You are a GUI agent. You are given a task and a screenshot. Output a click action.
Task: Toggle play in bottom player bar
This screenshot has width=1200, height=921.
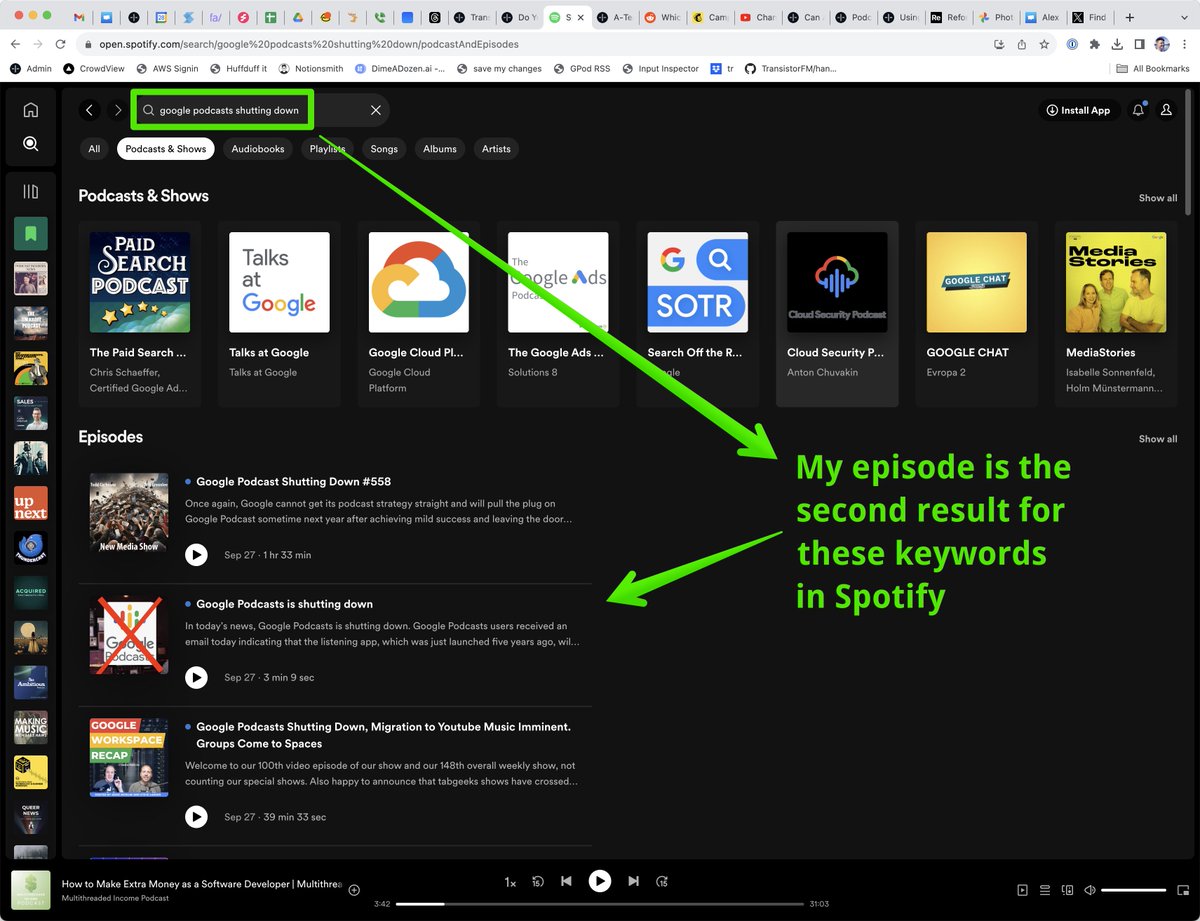599,880
